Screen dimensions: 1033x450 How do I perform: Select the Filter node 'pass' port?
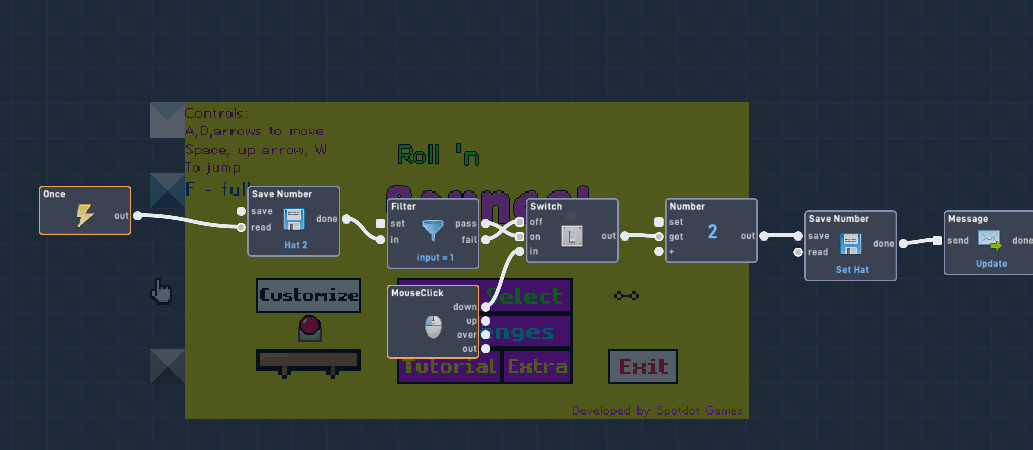[486, 223]
